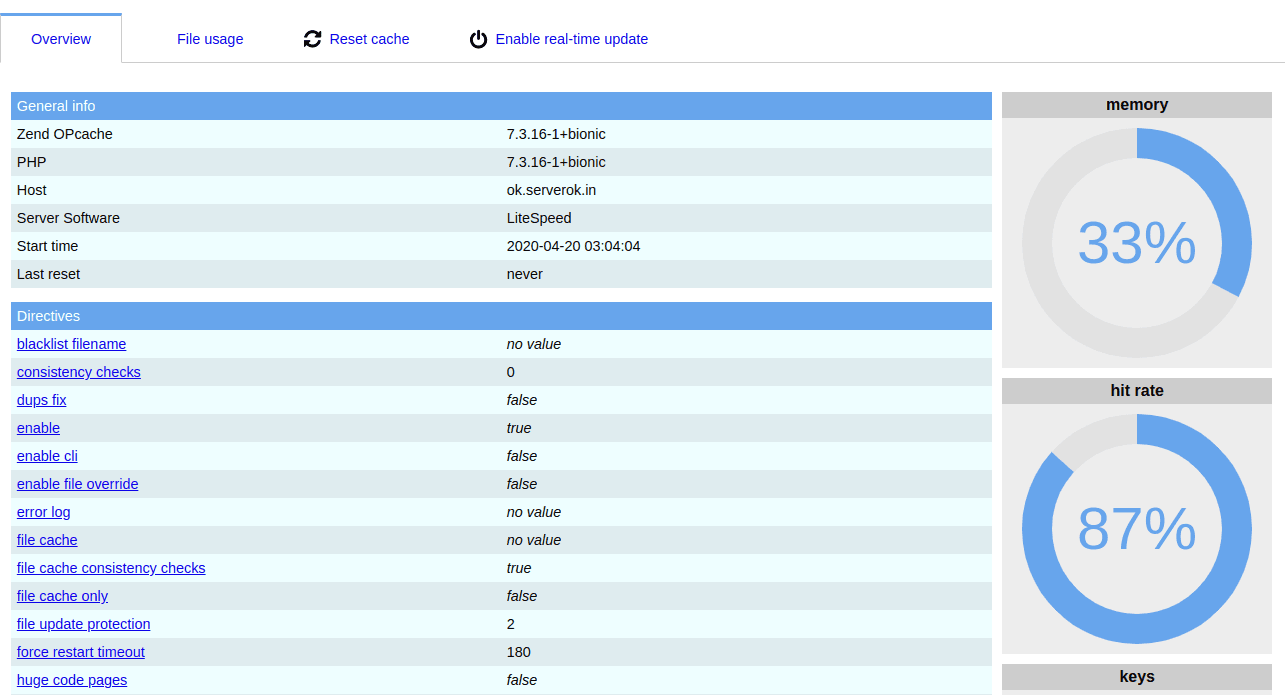The height and width of the screenshot is (695, 1285).
Task: Click the power icon for real-time update
Action: click(x=478, y=38)
